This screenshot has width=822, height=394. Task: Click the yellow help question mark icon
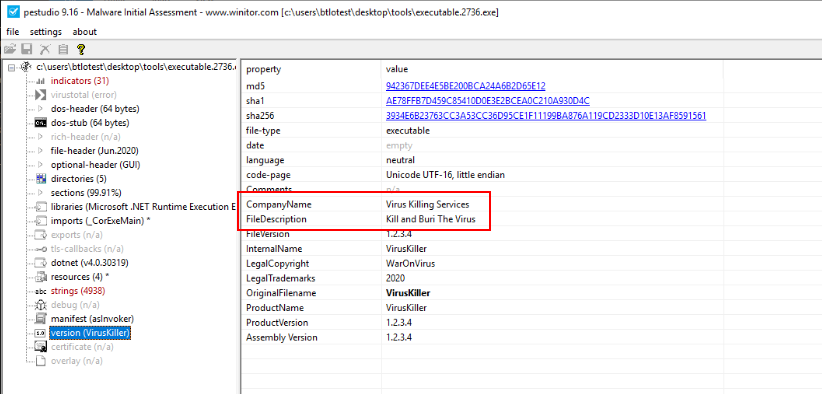click(80, 49)
